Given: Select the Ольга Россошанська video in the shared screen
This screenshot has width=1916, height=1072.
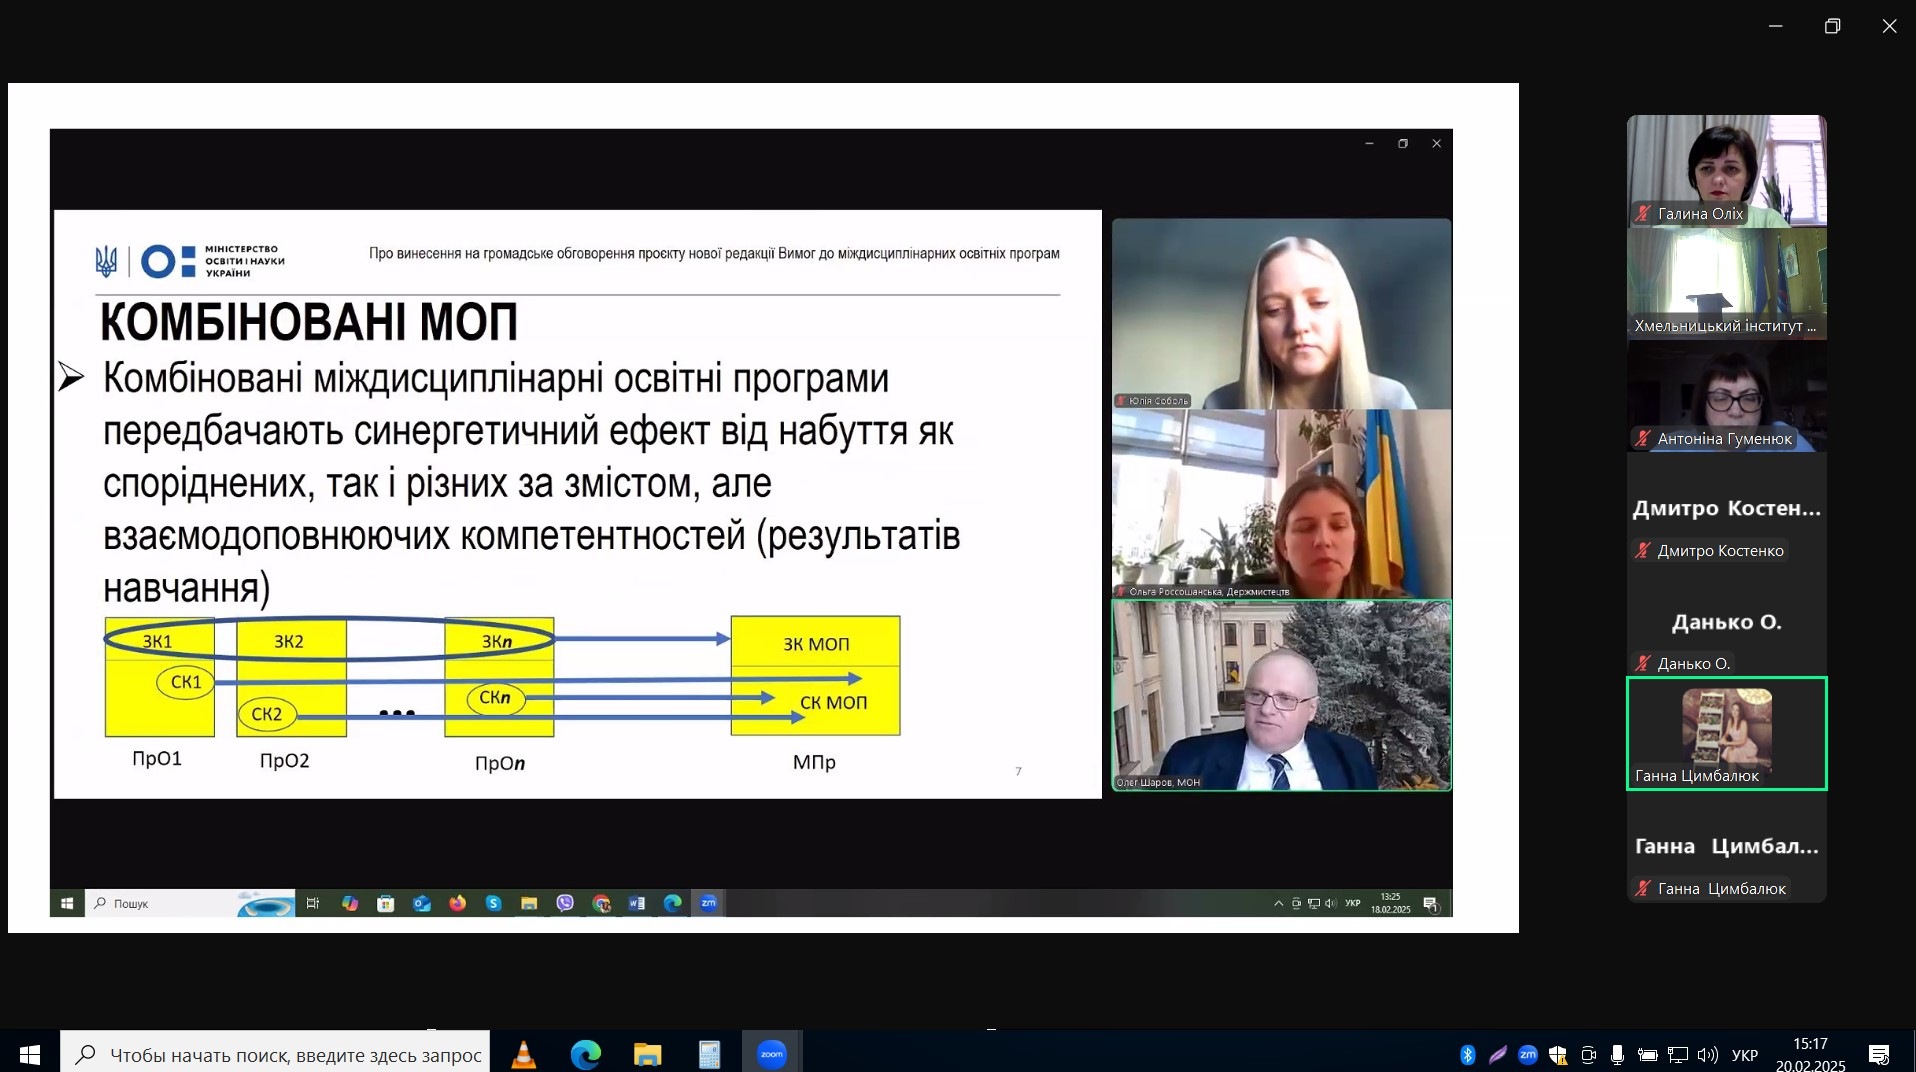Looking at the screenshot, I should pos(1281,504).
